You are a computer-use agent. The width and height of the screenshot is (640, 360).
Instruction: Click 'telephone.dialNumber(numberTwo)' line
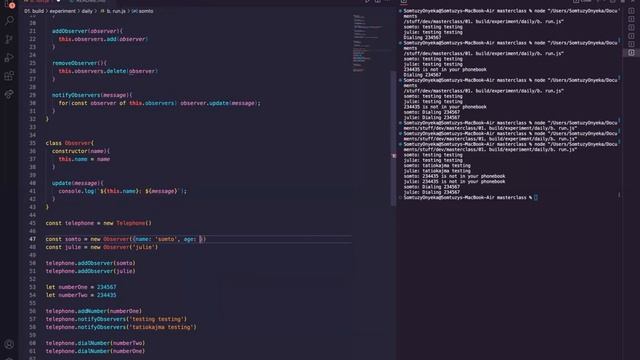click(x=95, y=343)
